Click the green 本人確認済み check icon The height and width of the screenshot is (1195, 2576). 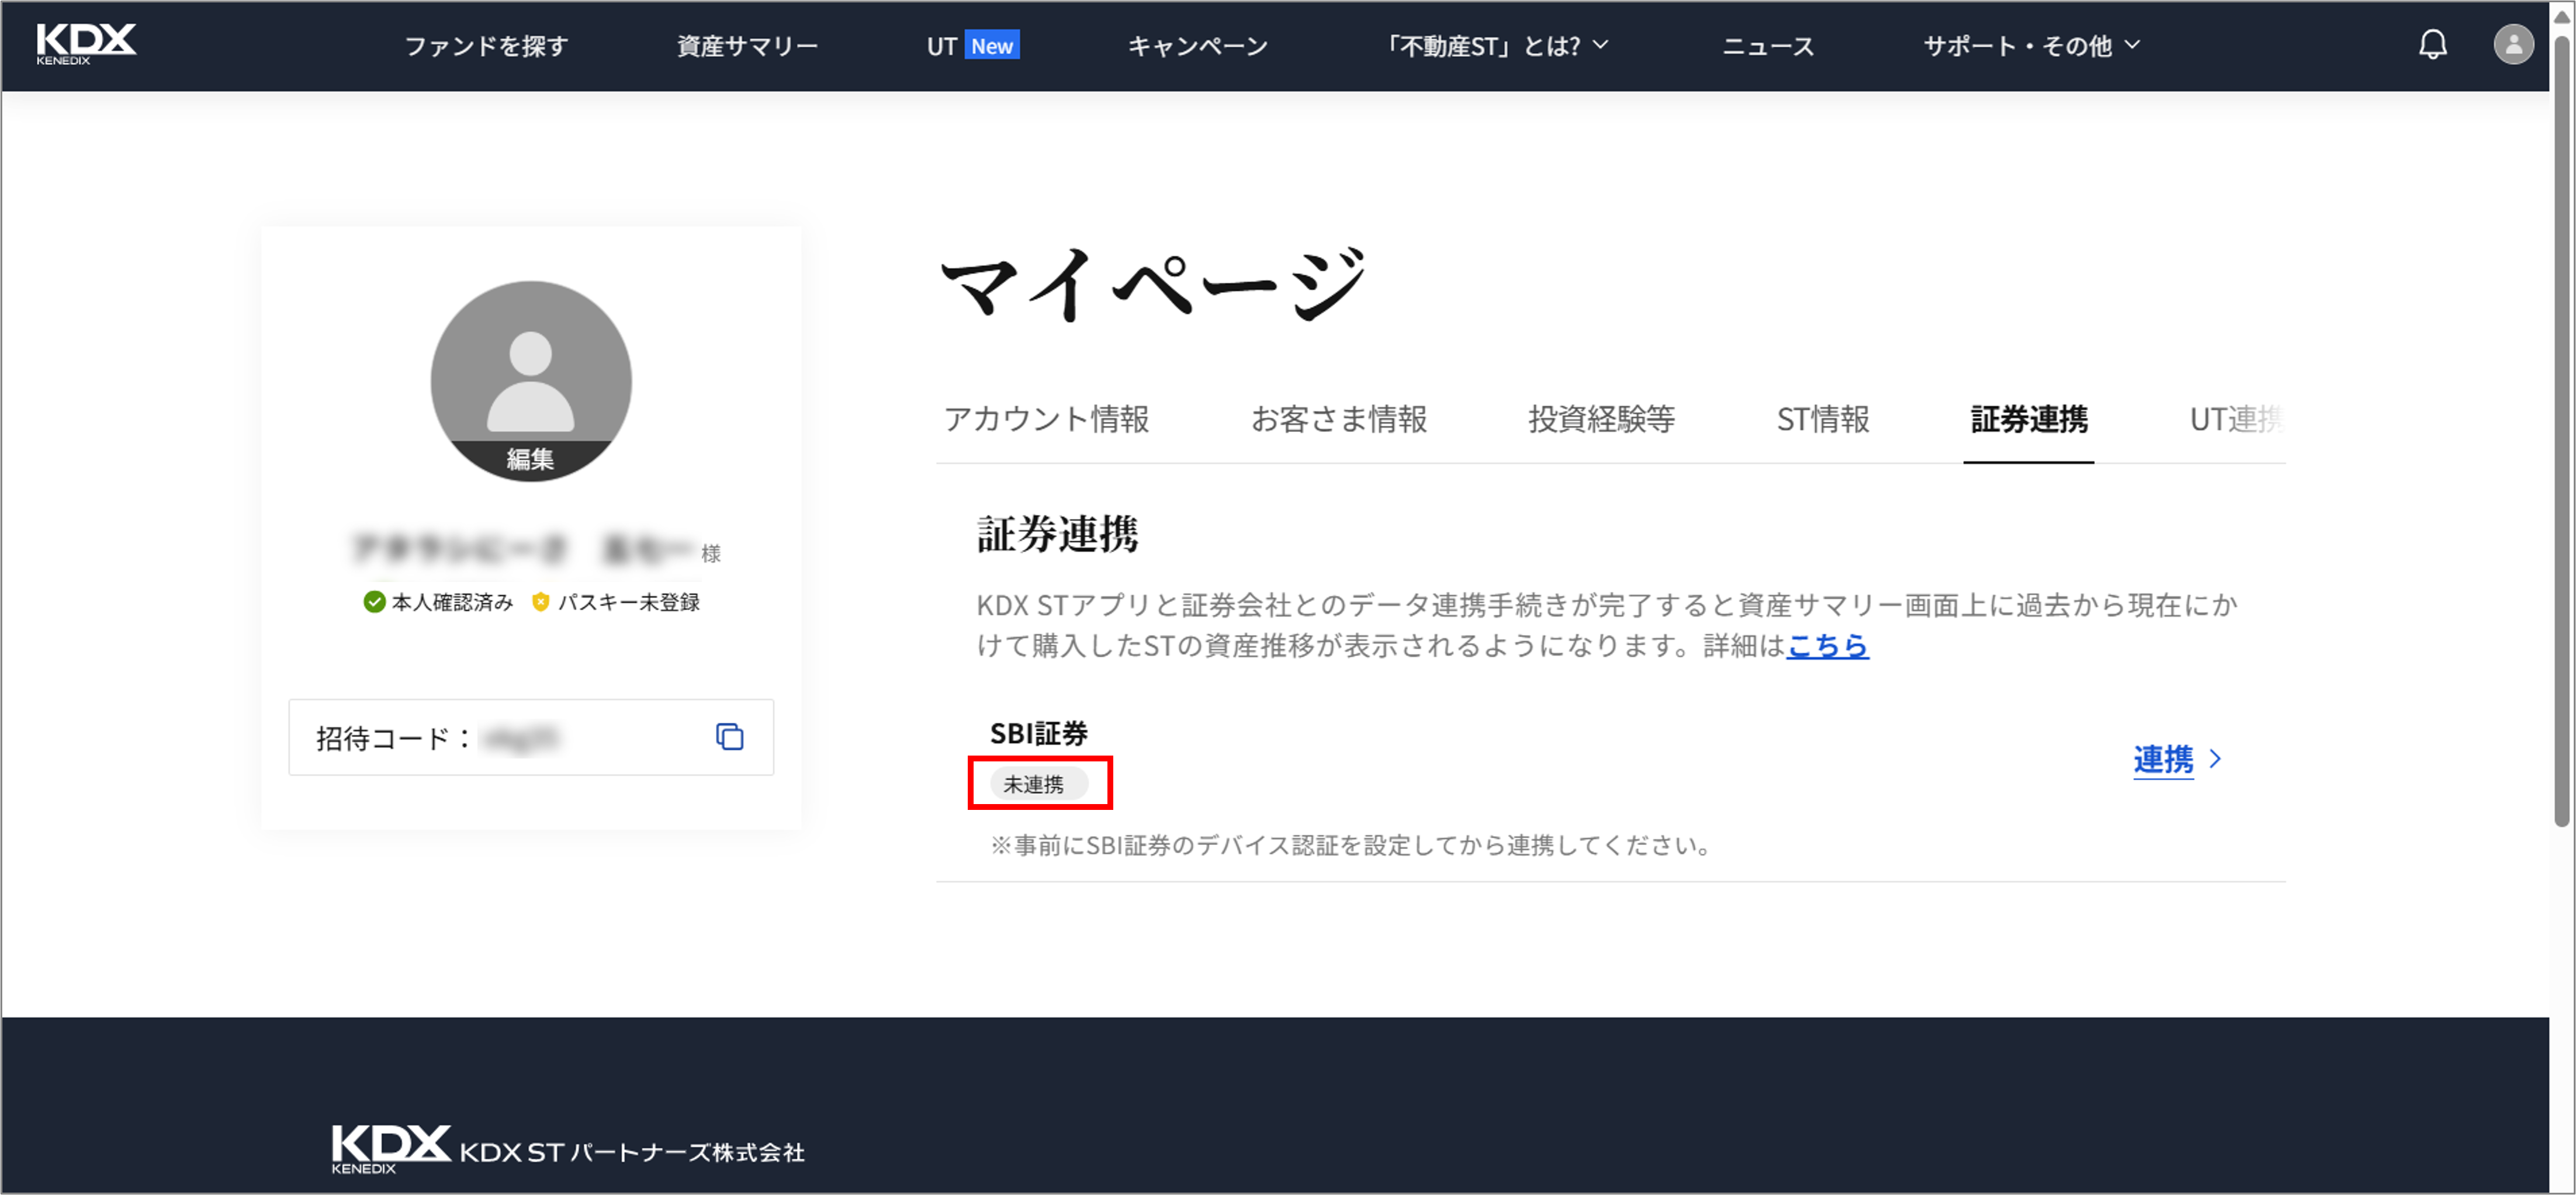374,602
